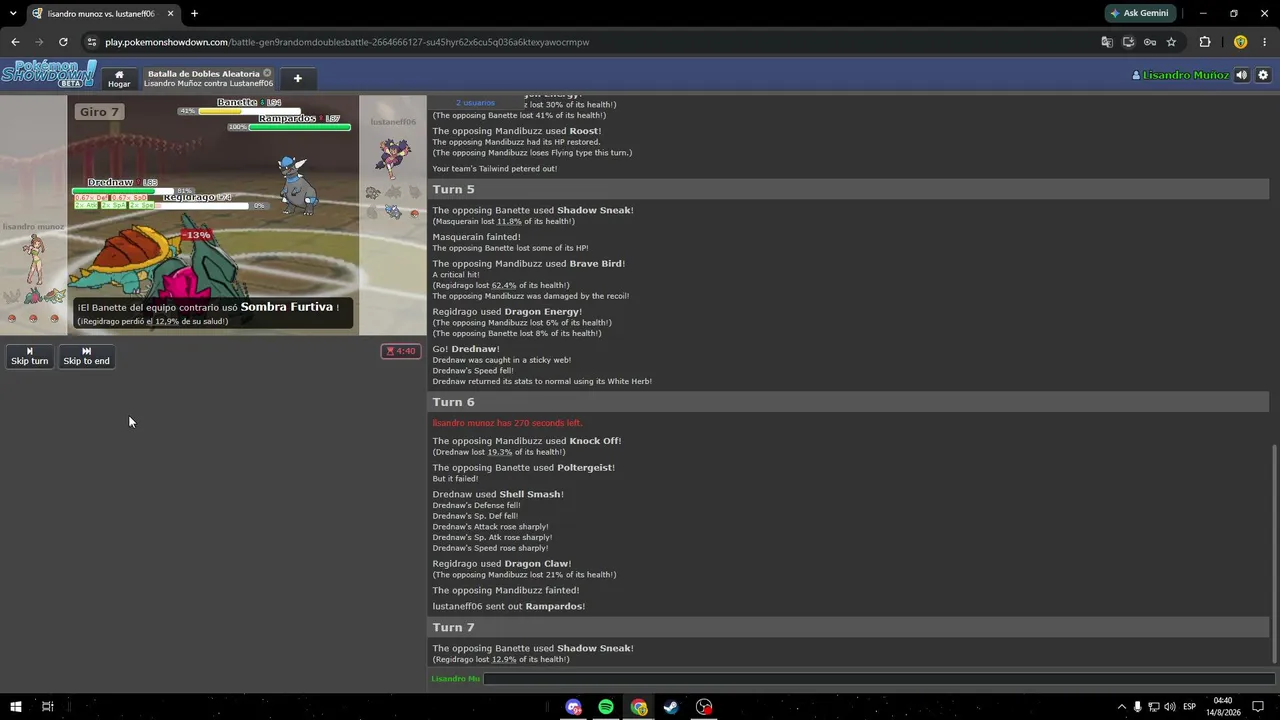The width and height of the screenshot is (1280, 720).
Task: Click the Giro 7 turn counter
Action: [98, 112]
